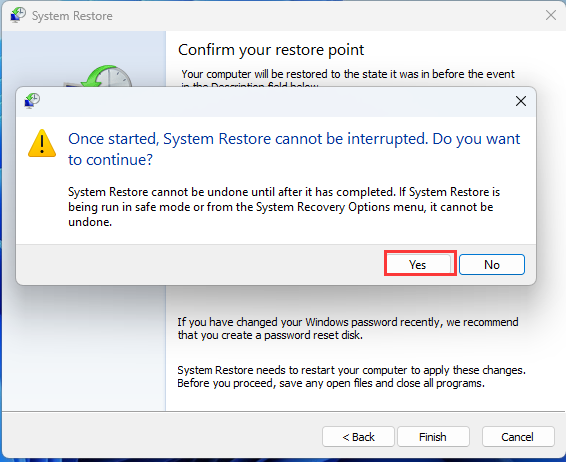This screenshot has width=566, height=462.
Task: Click the empty dialog title bar area
Action: pos(274,101)
